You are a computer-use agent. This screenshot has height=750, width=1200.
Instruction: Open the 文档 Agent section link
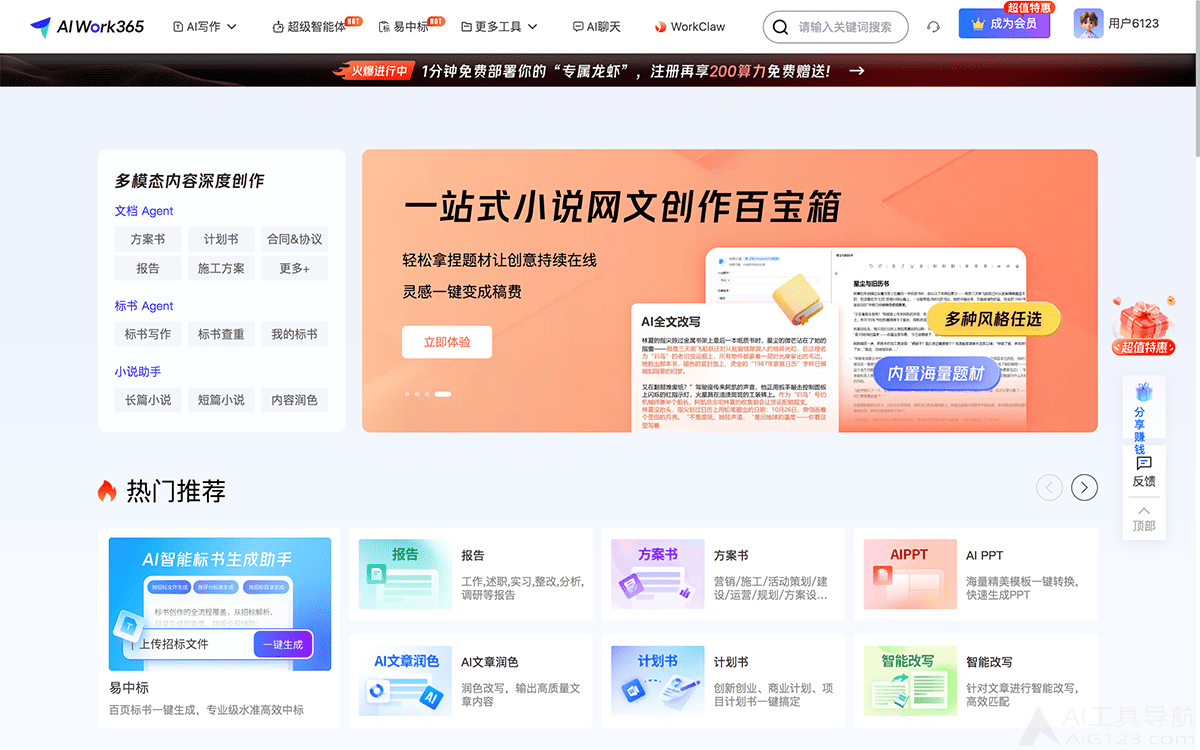tap(144, 211)
